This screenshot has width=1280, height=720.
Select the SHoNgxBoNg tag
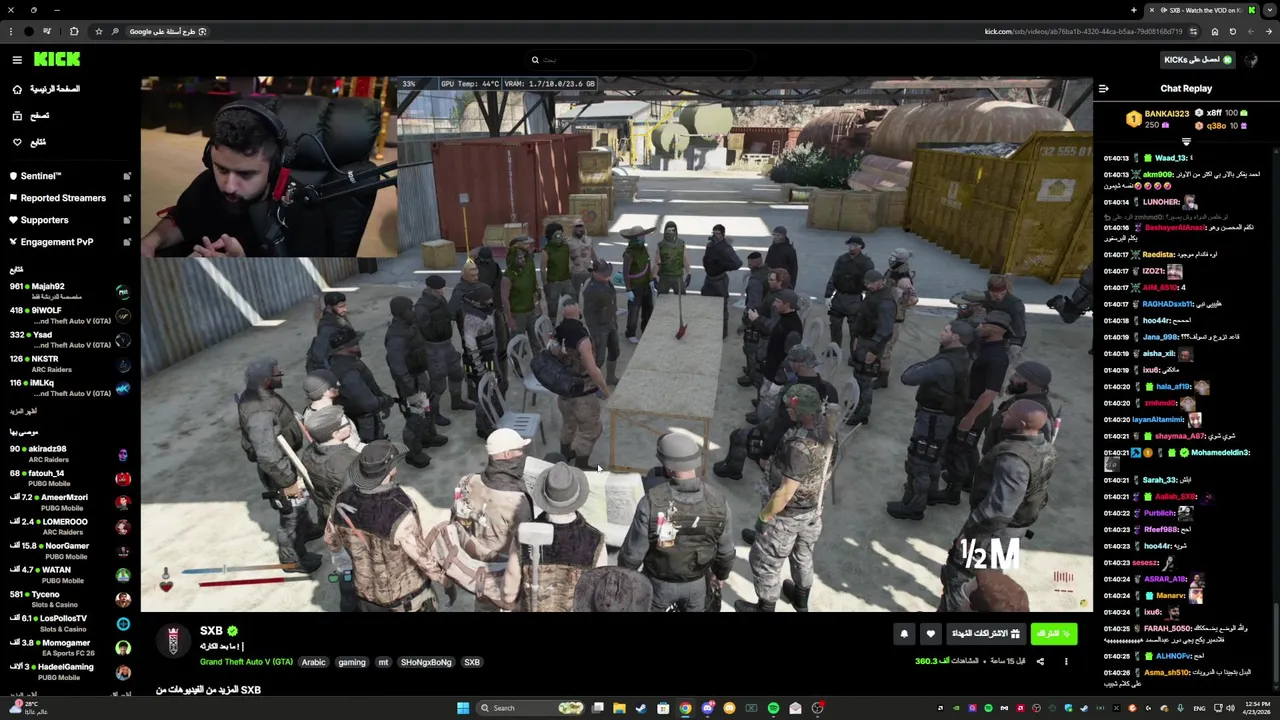tap(426, 662)
